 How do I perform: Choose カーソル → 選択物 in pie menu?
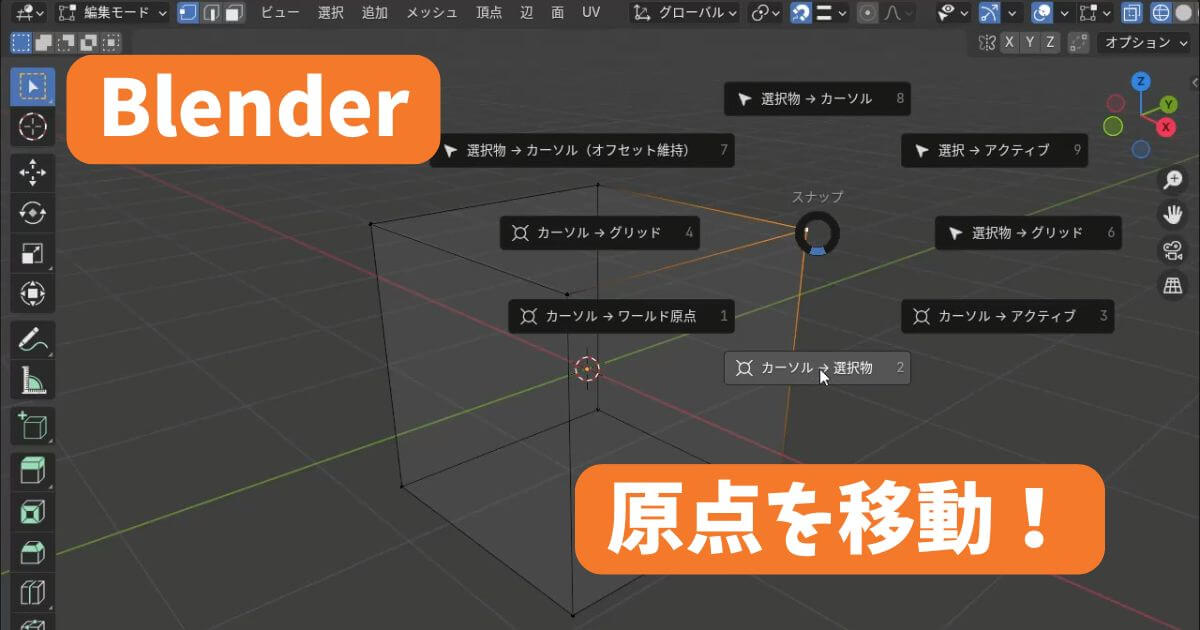coord(817,367)
